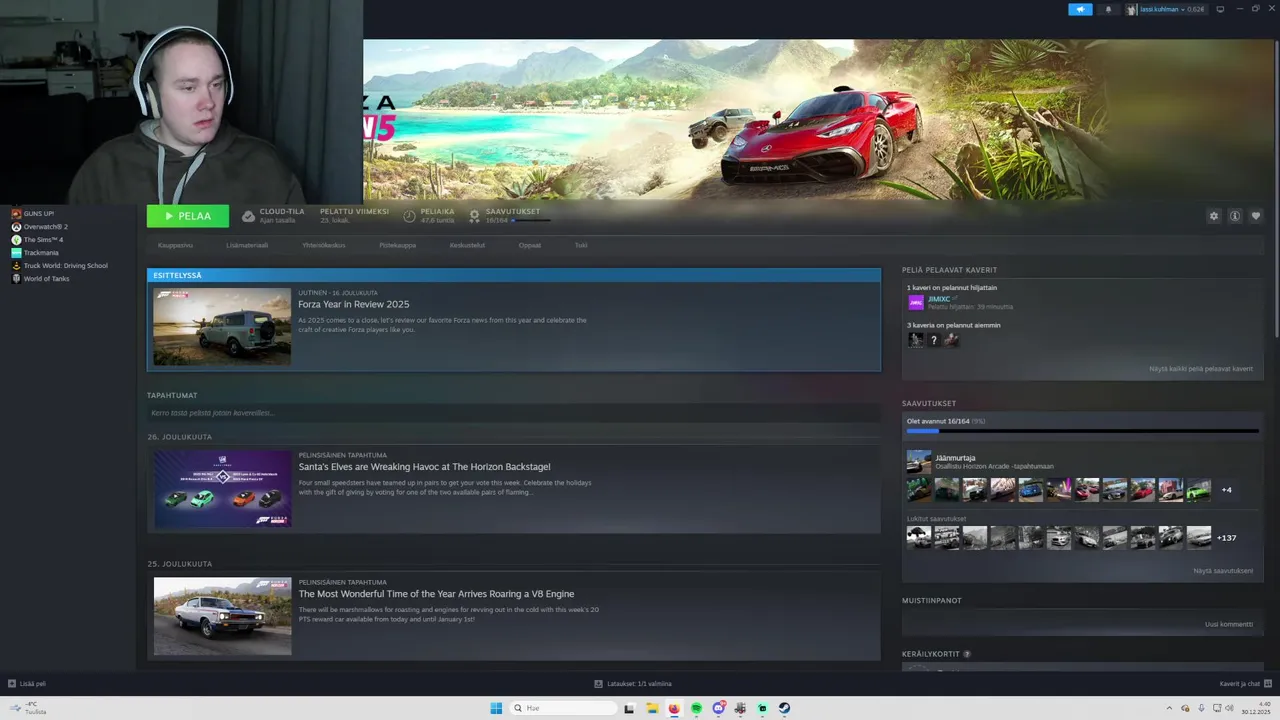The image size is (1280, 720).
Task: Expand the system tray hidden icons chevron
Action: pyautogui.click(x=1169, y=708)
